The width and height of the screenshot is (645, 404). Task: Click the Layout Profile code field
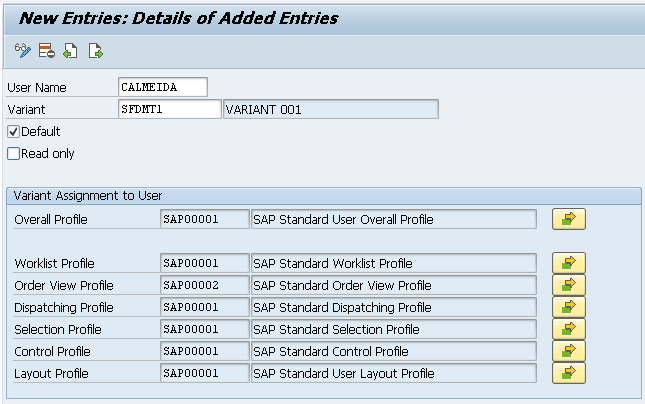click(x=204, y=373)
